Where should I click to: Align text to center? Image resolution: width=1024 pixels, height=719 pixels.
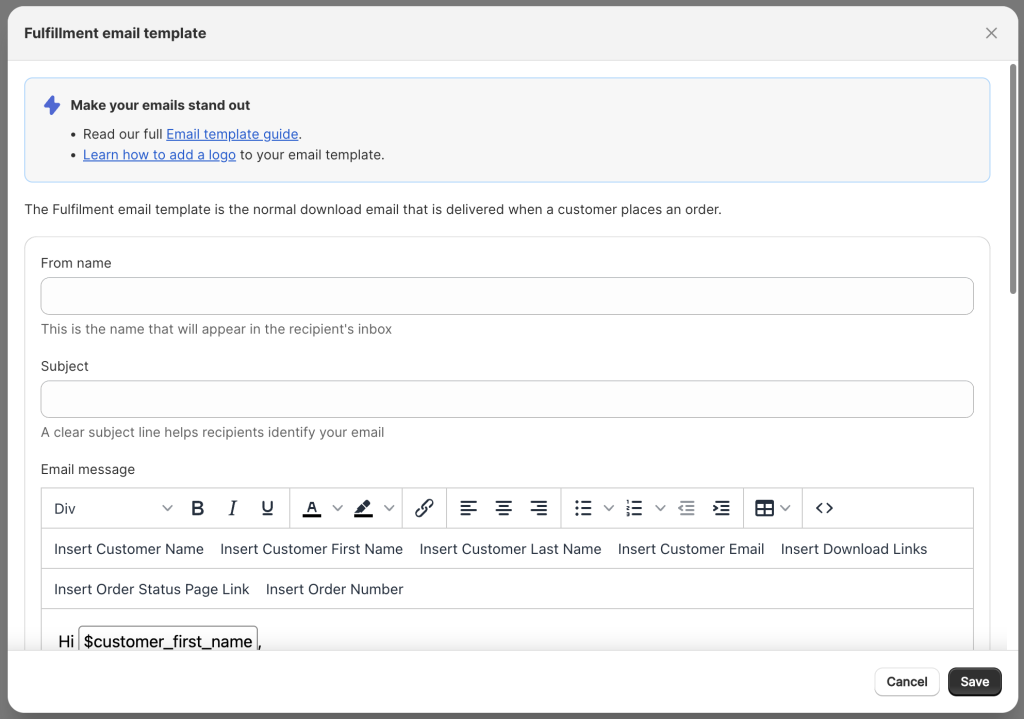(503, 508)
